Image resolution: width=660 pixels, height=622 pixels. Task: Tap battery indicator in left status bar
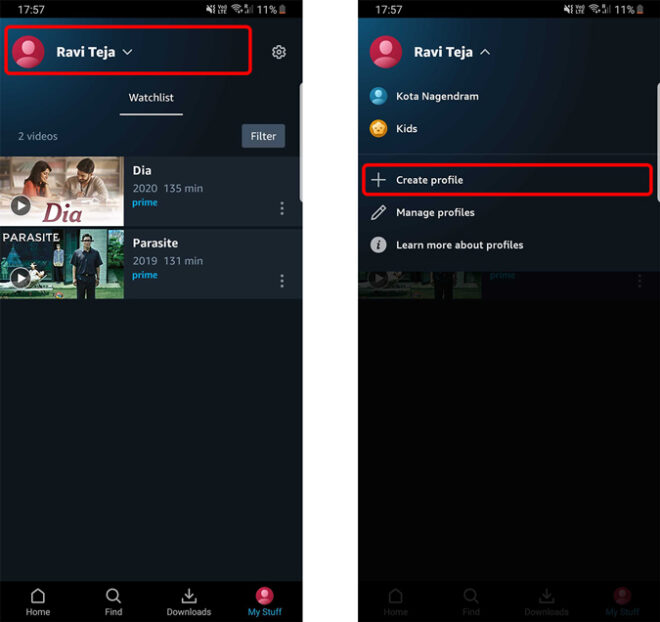click(x=282, y=9)
